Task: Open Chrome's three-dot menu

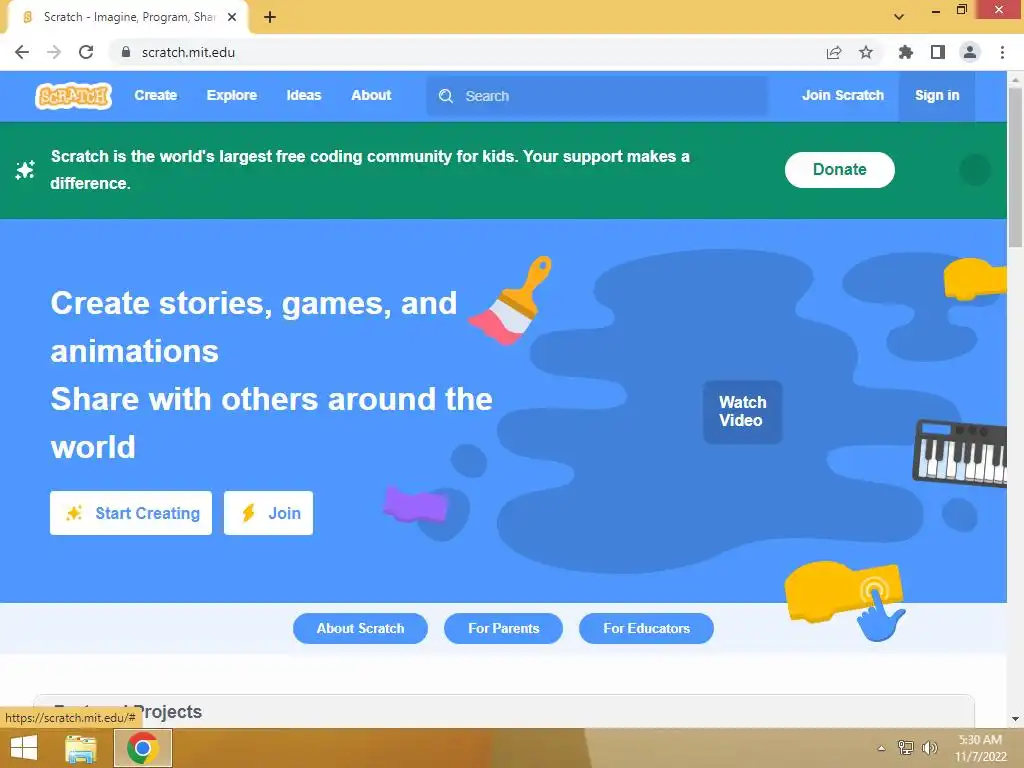Action: (x=1002, y=52)
